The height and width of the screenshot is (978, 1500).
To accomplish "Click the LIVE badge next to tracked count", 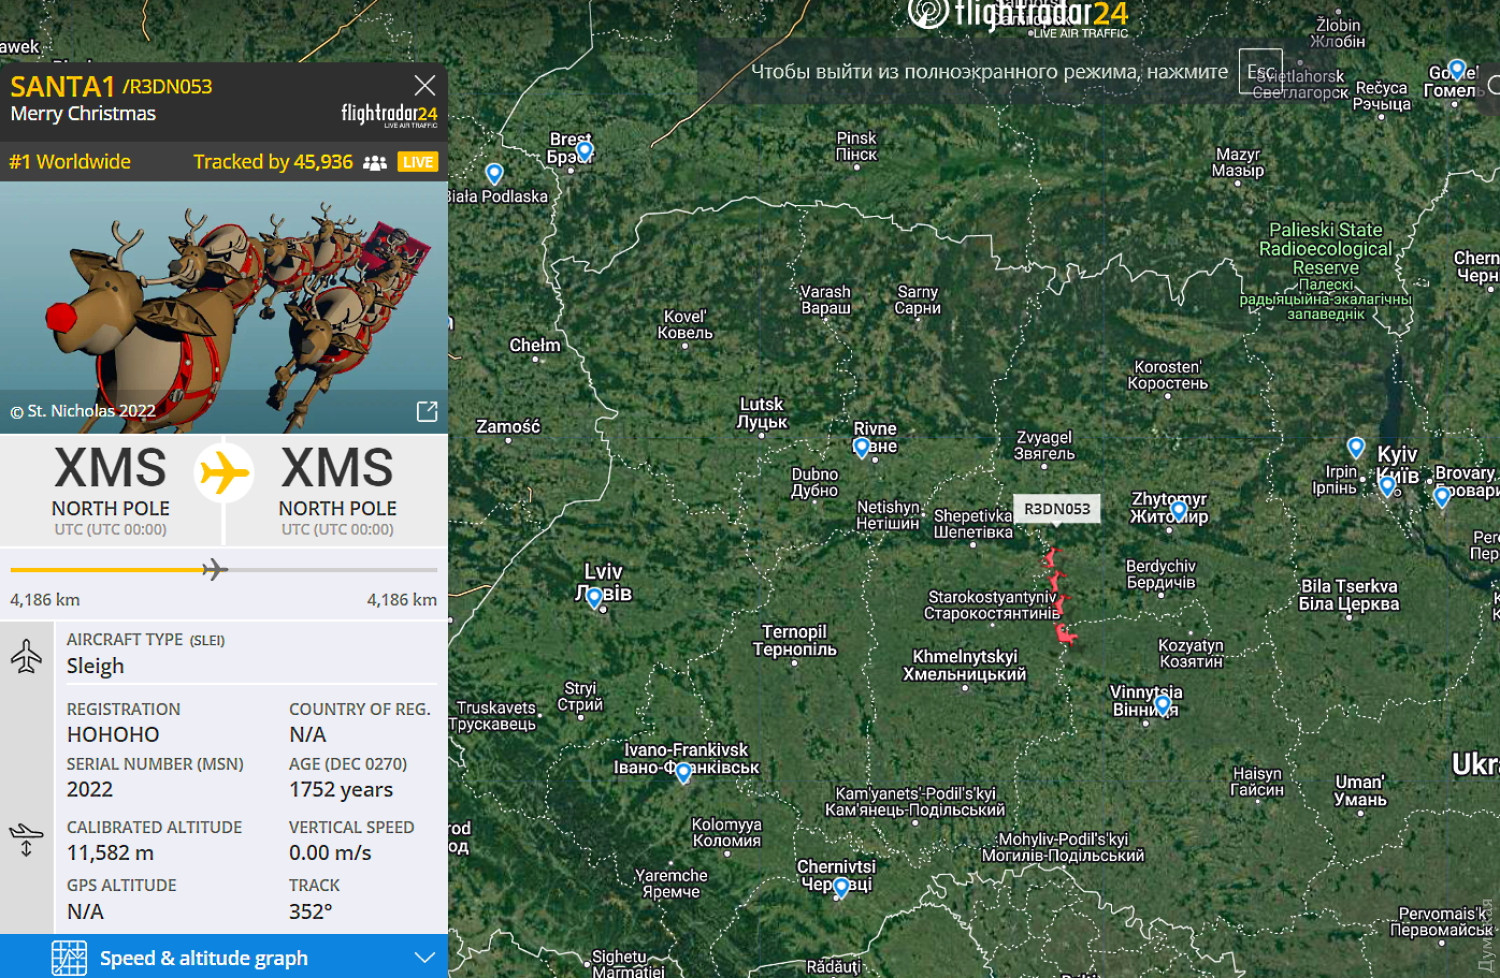I will click(x=418, y=162).
